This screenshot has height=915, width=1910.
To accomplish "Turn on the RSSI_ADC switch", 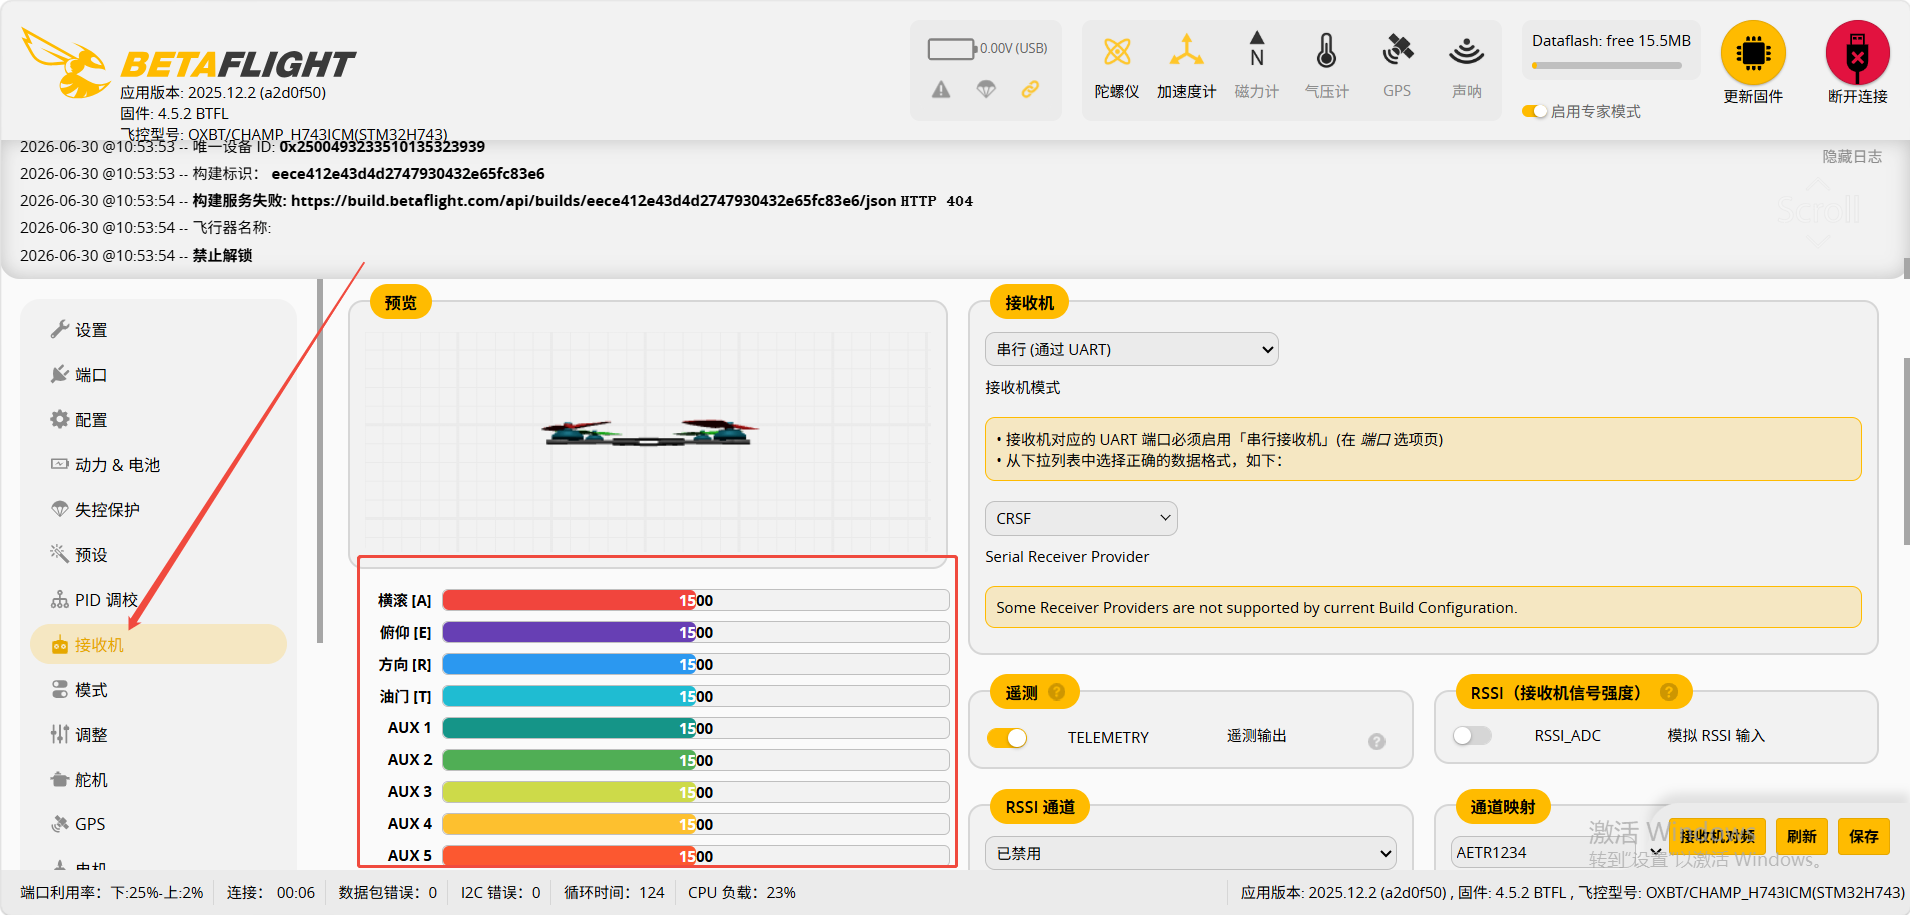I will [x=1472, y=736].
